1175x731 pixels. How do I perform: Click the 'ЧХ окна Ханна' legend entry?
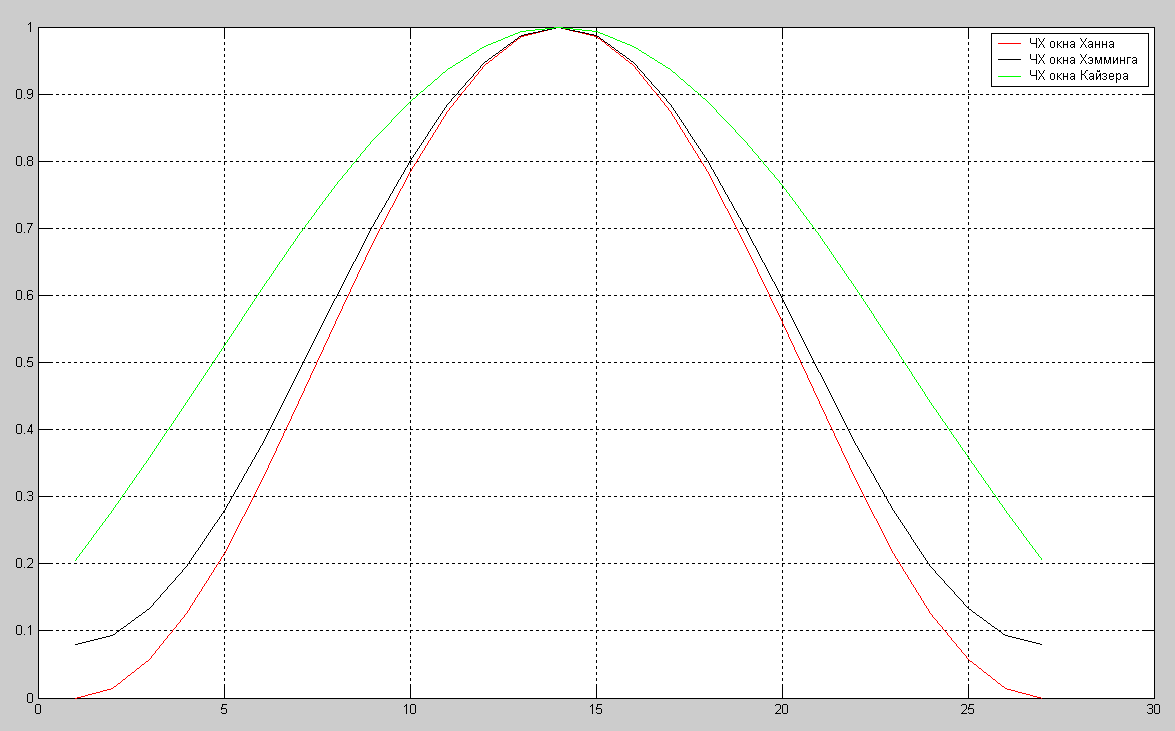pos(1071,43)
